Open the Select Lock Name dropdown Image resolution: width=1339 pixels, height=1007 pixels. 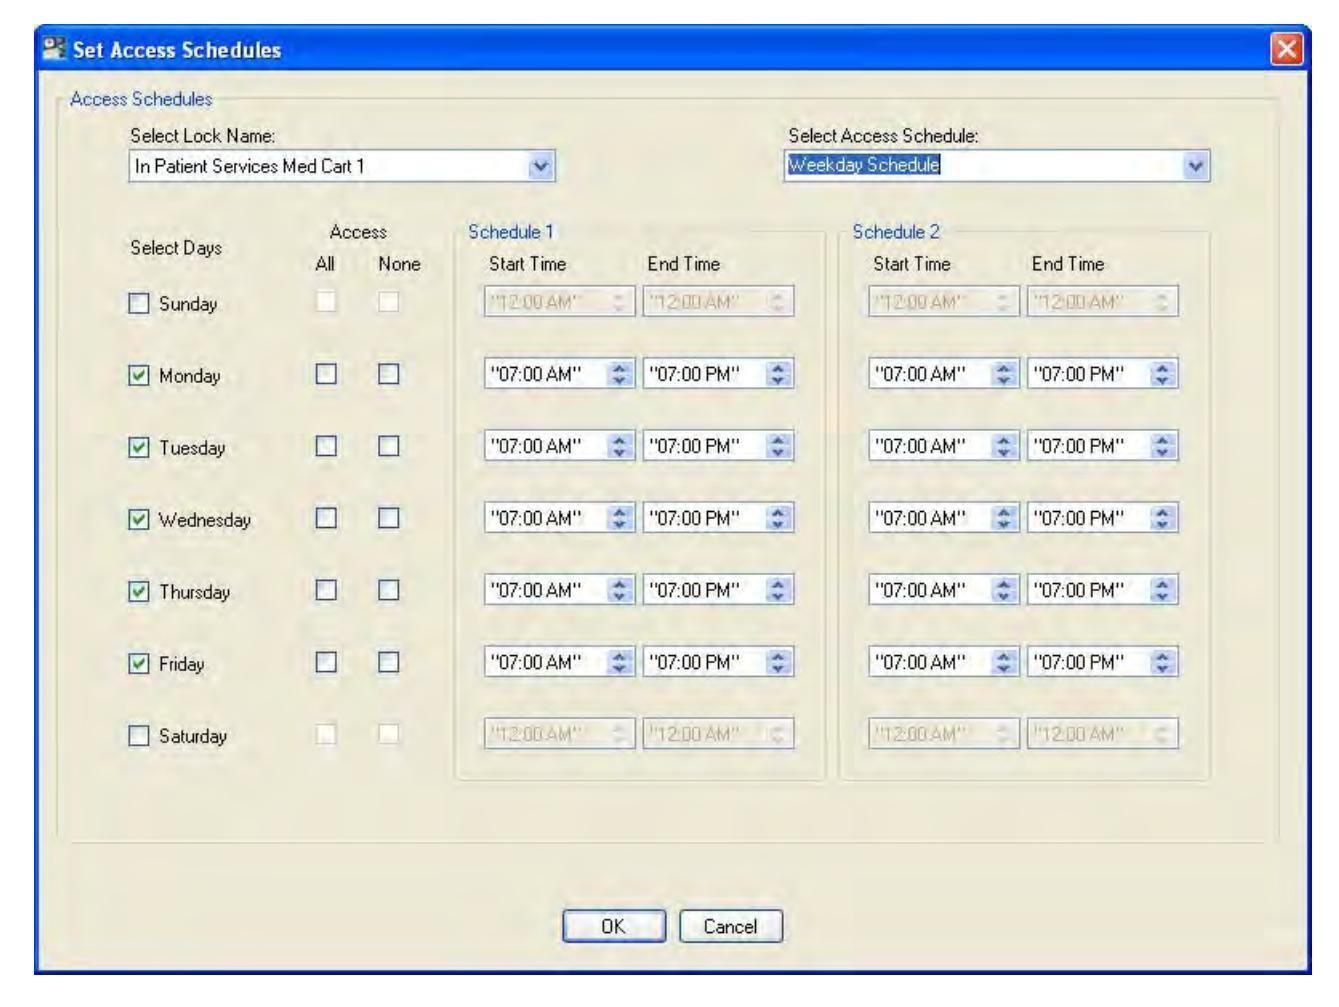click(x=540, y=166)
